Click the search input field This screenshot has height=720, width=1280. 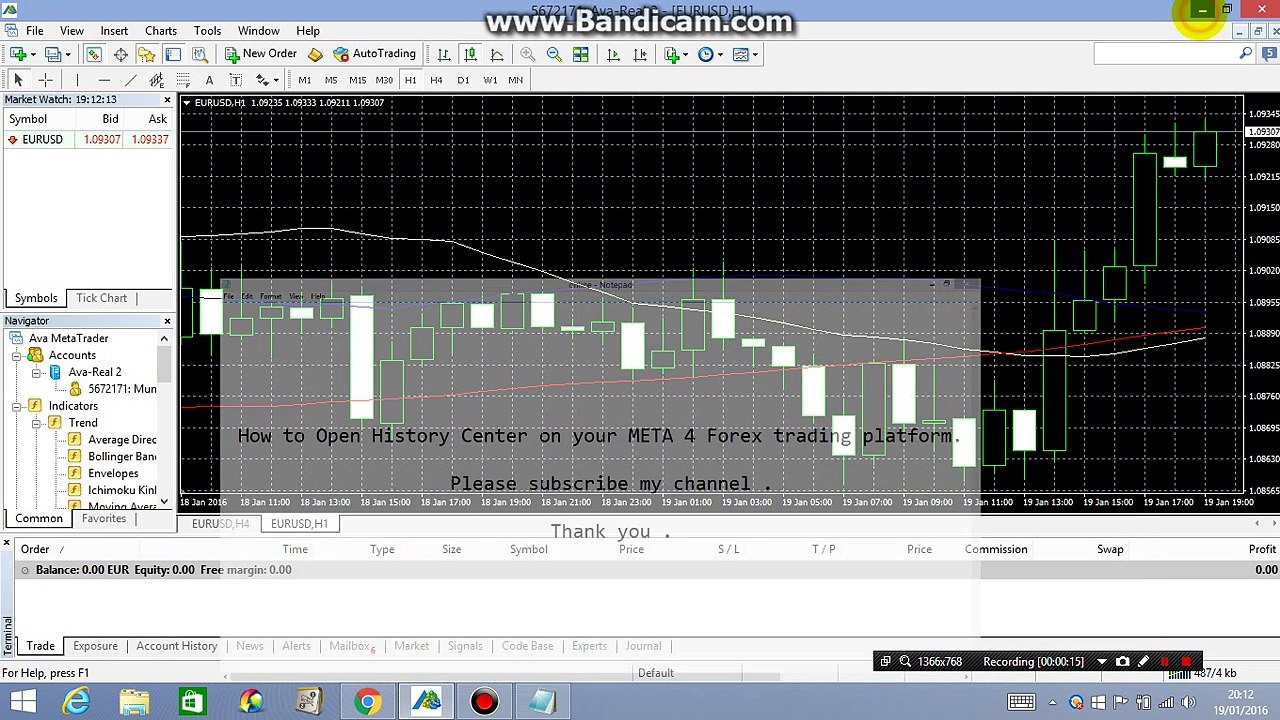pos(1165,54)
